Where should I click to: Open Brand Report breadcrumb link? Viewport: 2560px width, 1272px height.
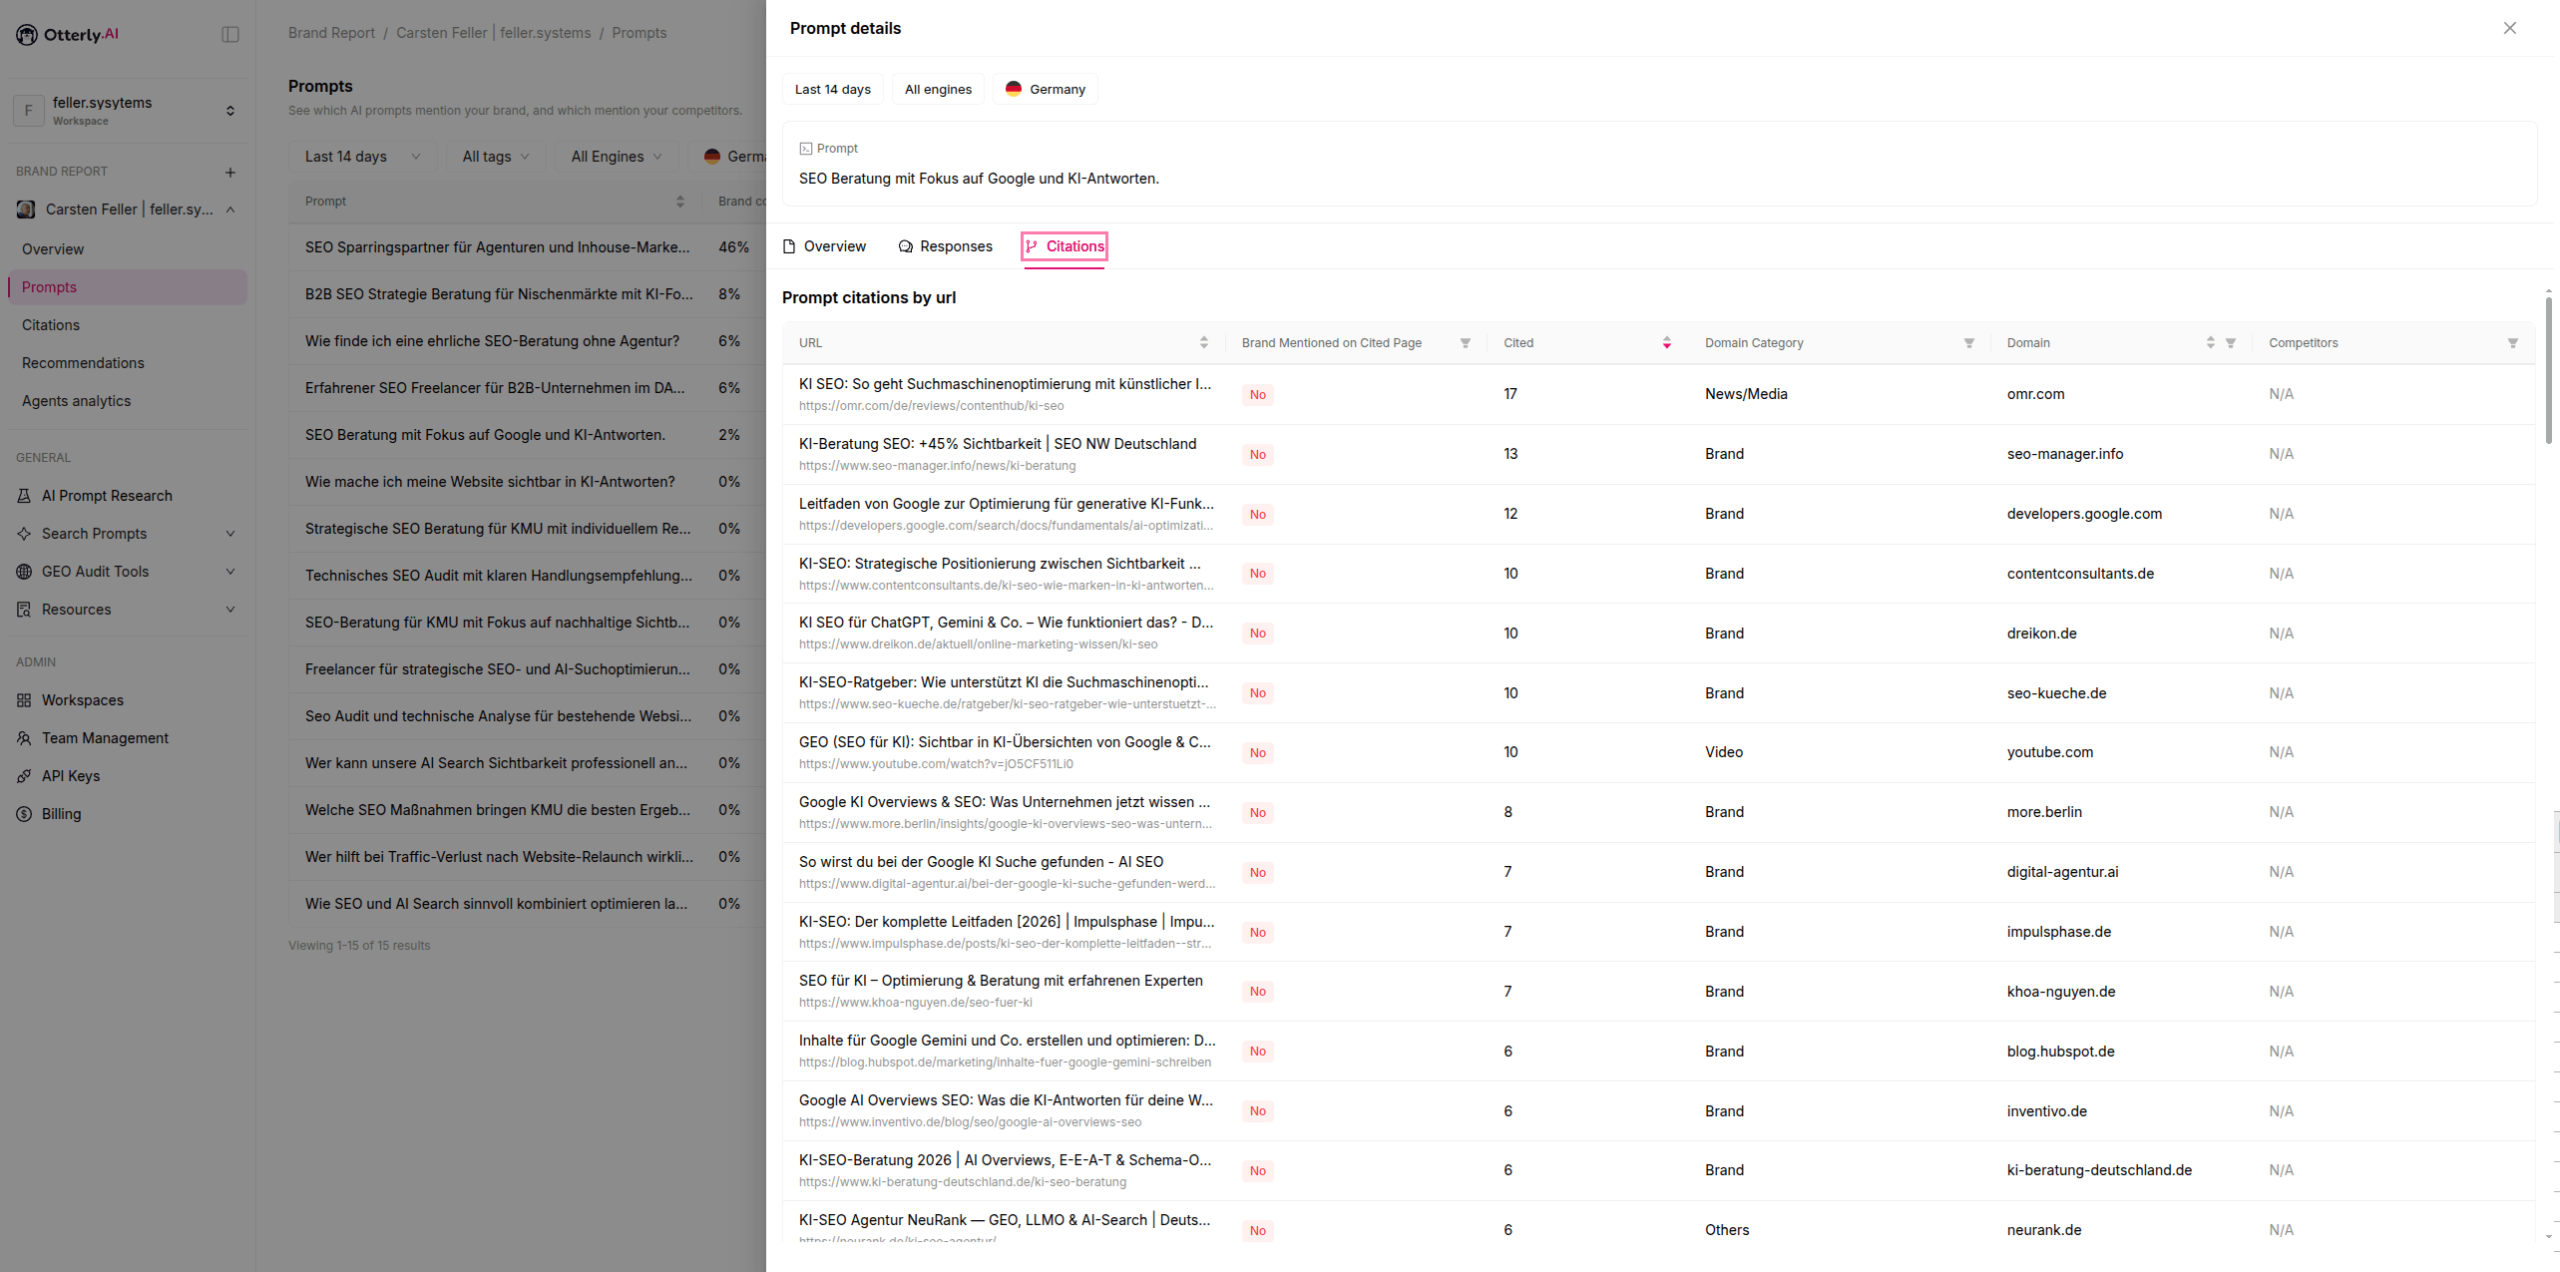click(331, 33)
